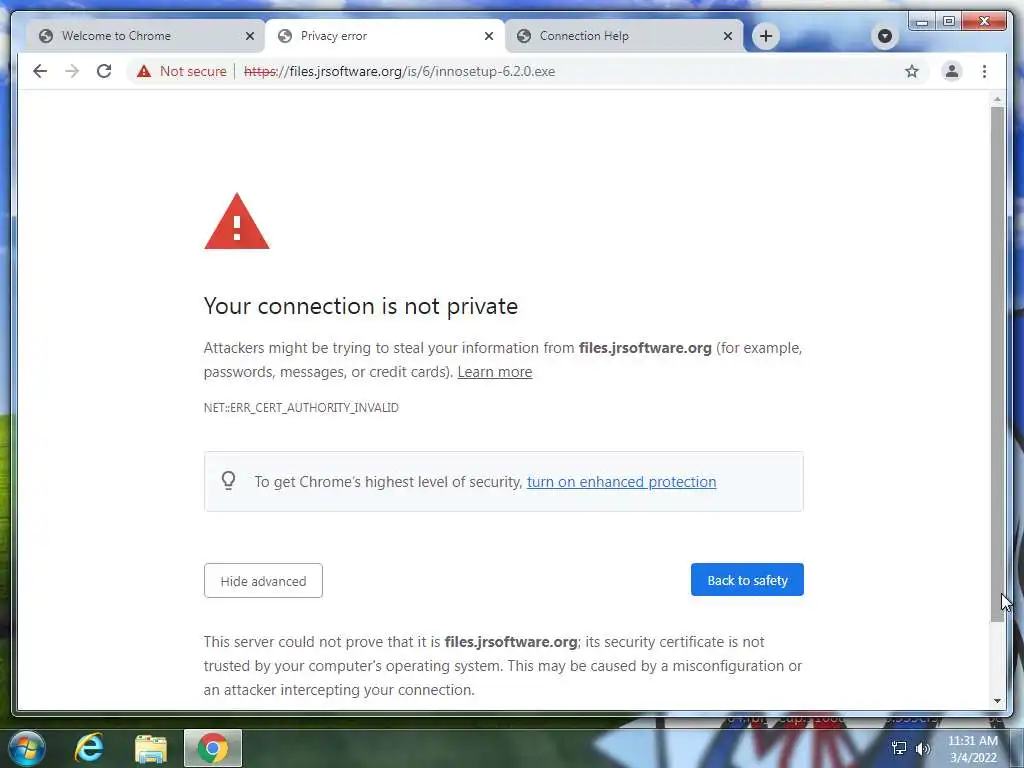Viewport: 1024px width, 768px height.
Task: Follow the turn on enhanced protection link
Action: point(621,482)
